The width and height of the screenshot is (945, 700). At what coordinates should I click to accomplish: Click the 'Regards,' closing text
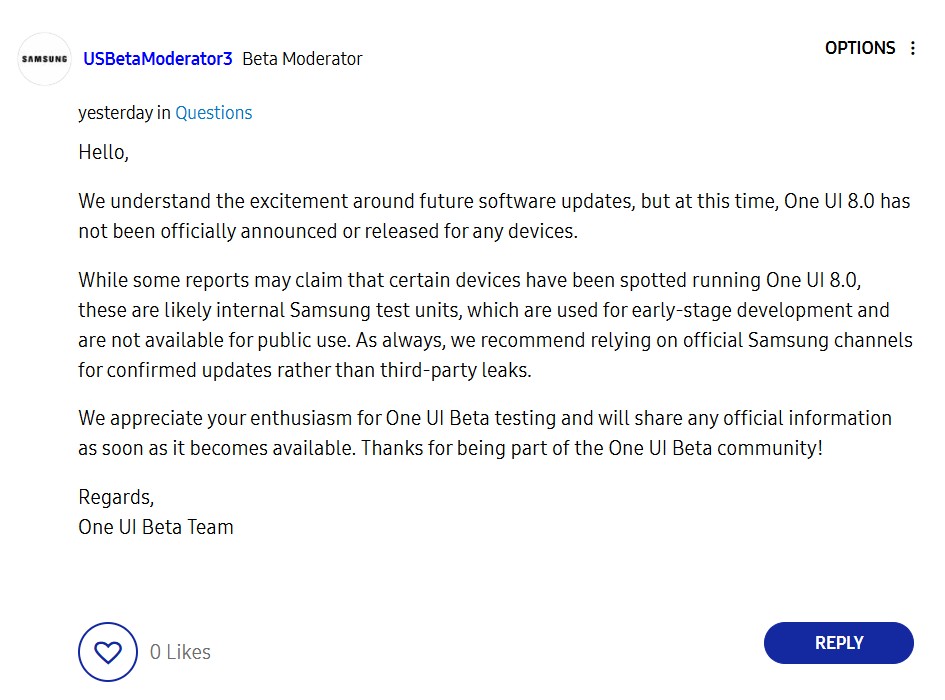click(x=116, y=497)
